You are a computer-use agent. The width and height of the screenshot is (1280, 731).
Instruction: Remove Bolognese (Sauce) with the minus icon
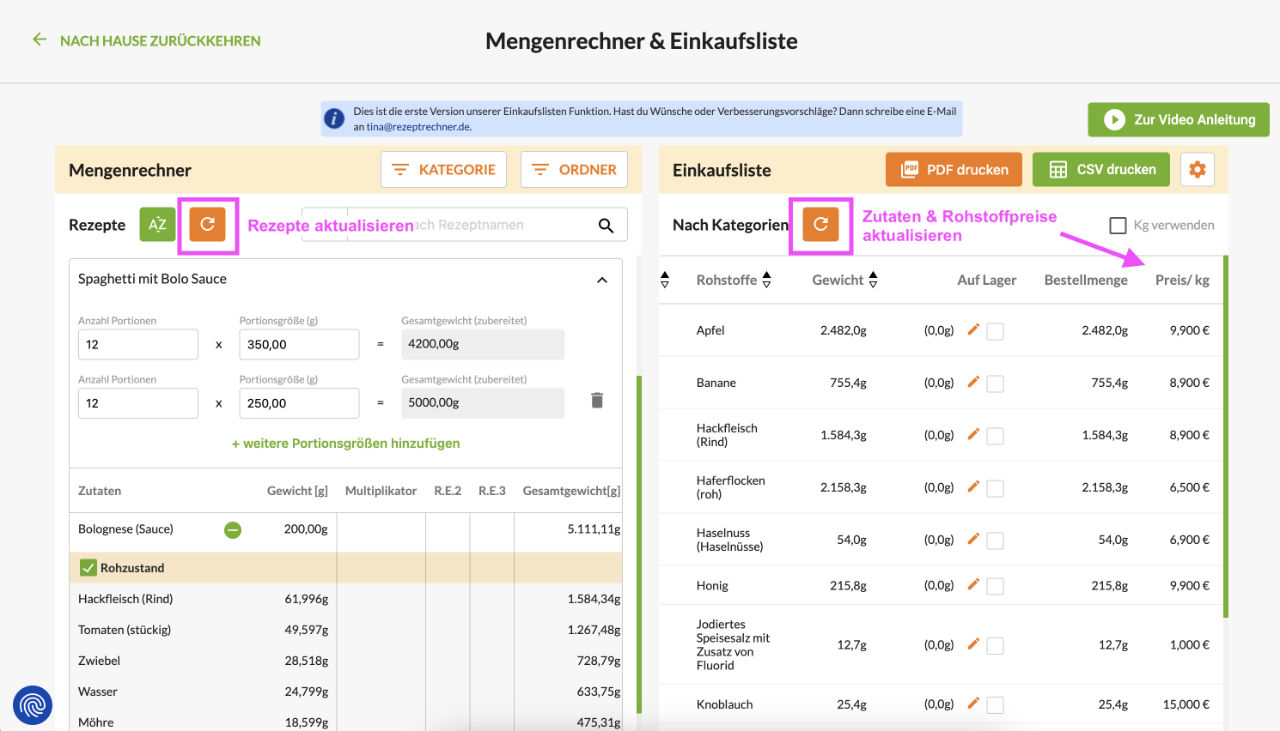[232, 529]
